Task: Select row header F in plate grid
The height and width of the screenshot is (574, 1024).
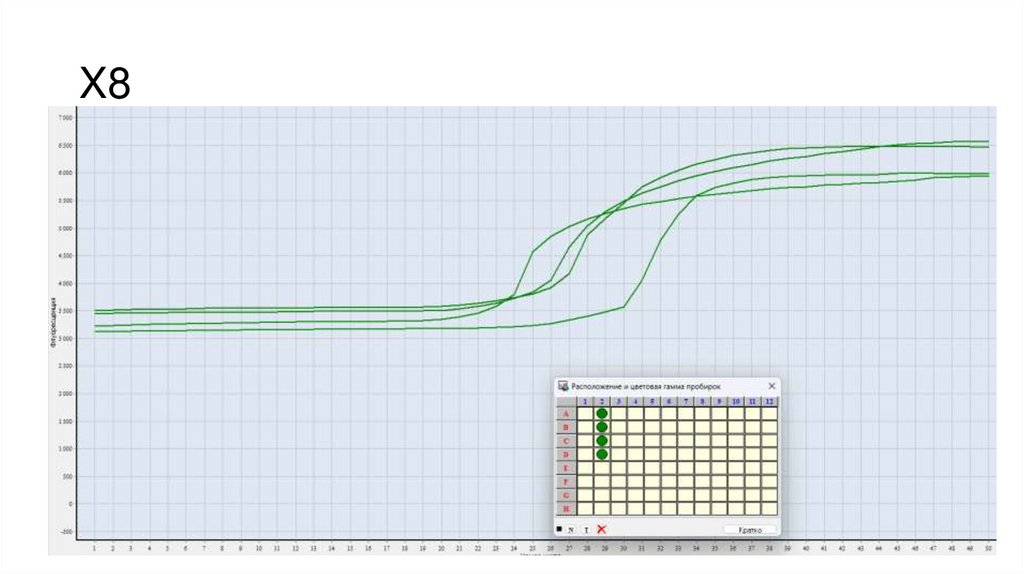Action: click(x=566, y=482)
